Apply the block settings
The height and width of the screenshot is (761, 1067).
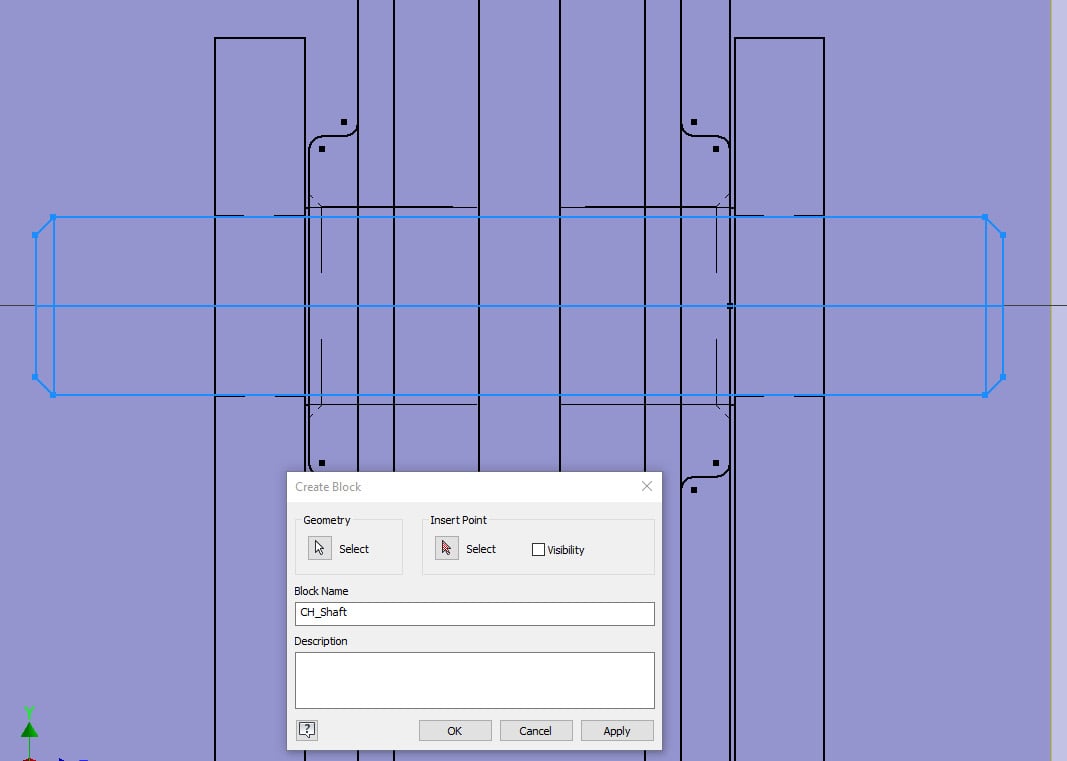pos(617,730)
